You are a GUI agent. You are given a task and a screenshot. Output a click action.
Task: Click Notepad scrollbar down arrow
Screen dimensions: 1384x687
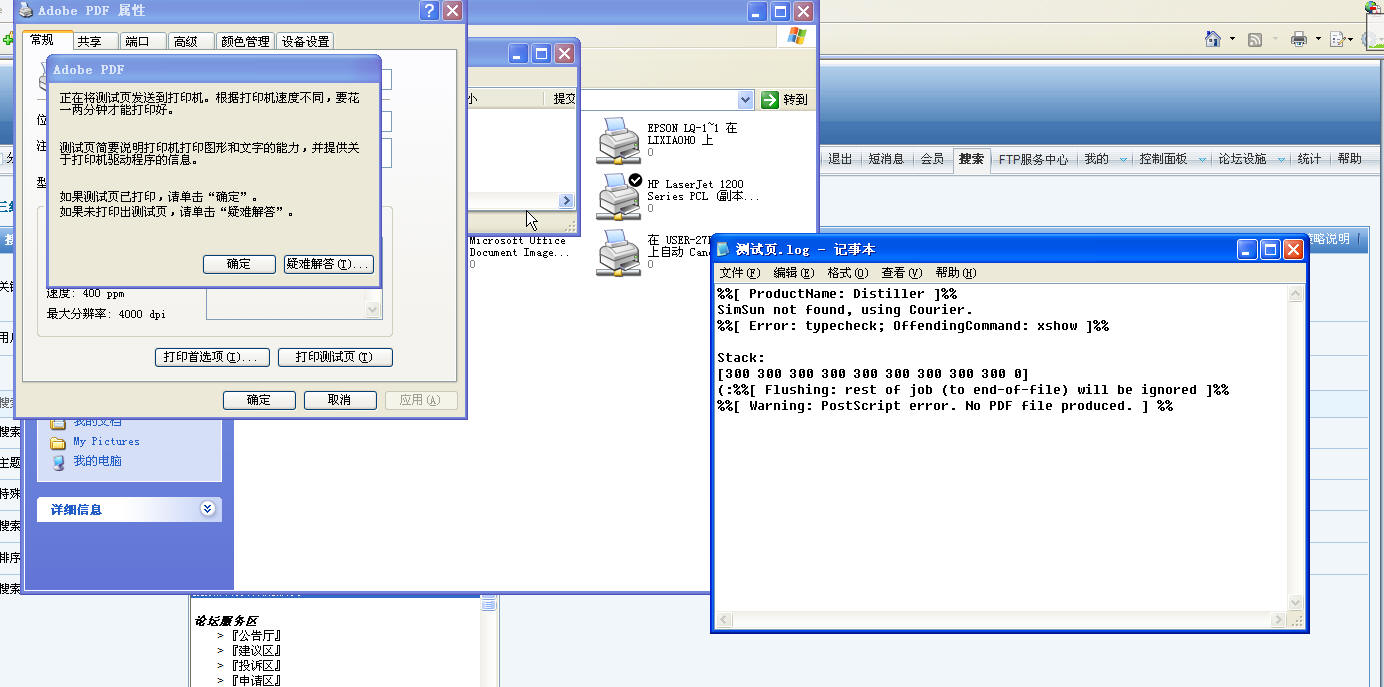[x=1296, y=603]
